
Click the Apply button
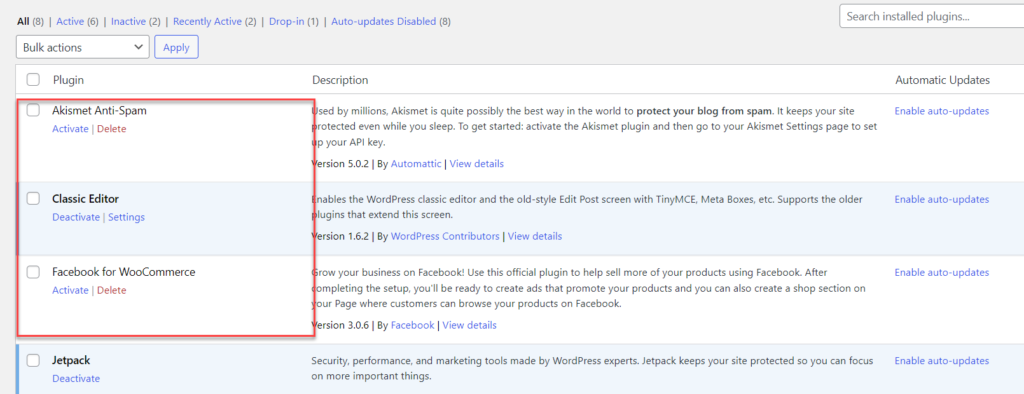[x=176, y=47]
